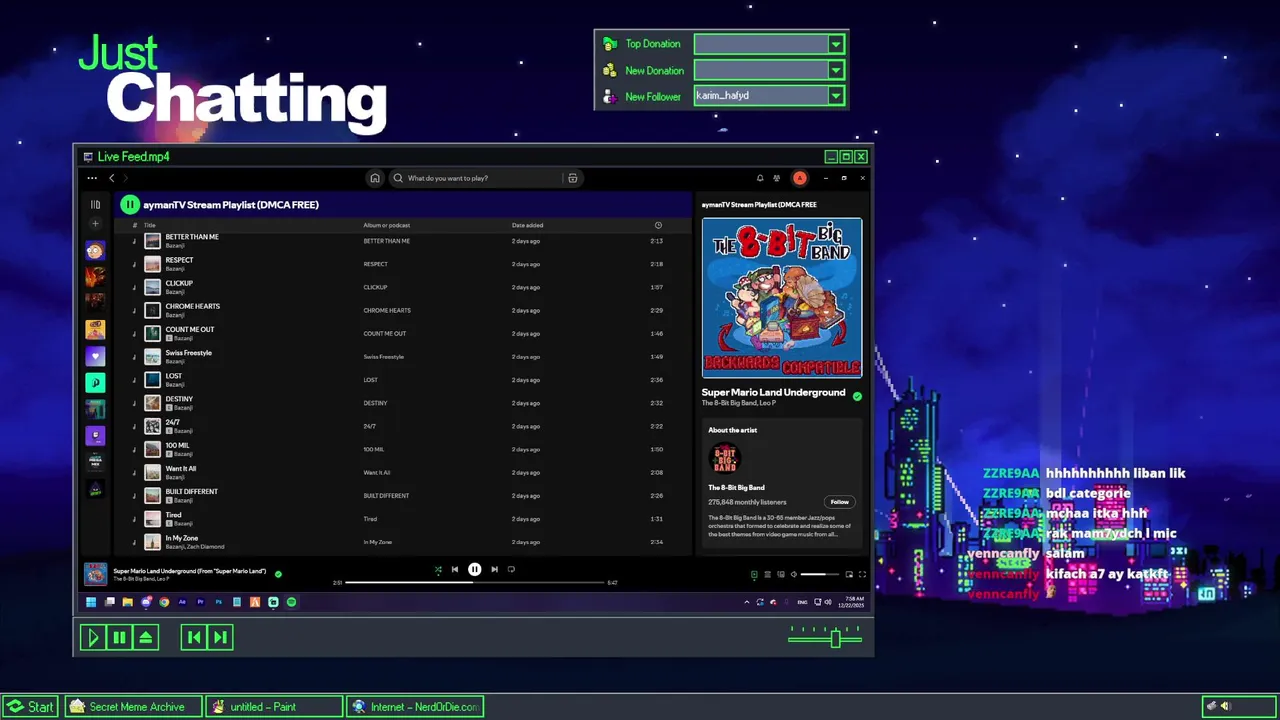1280x720 pixels.
Task: Click the plus icon to create a playlist
Action: click(95, 224)
